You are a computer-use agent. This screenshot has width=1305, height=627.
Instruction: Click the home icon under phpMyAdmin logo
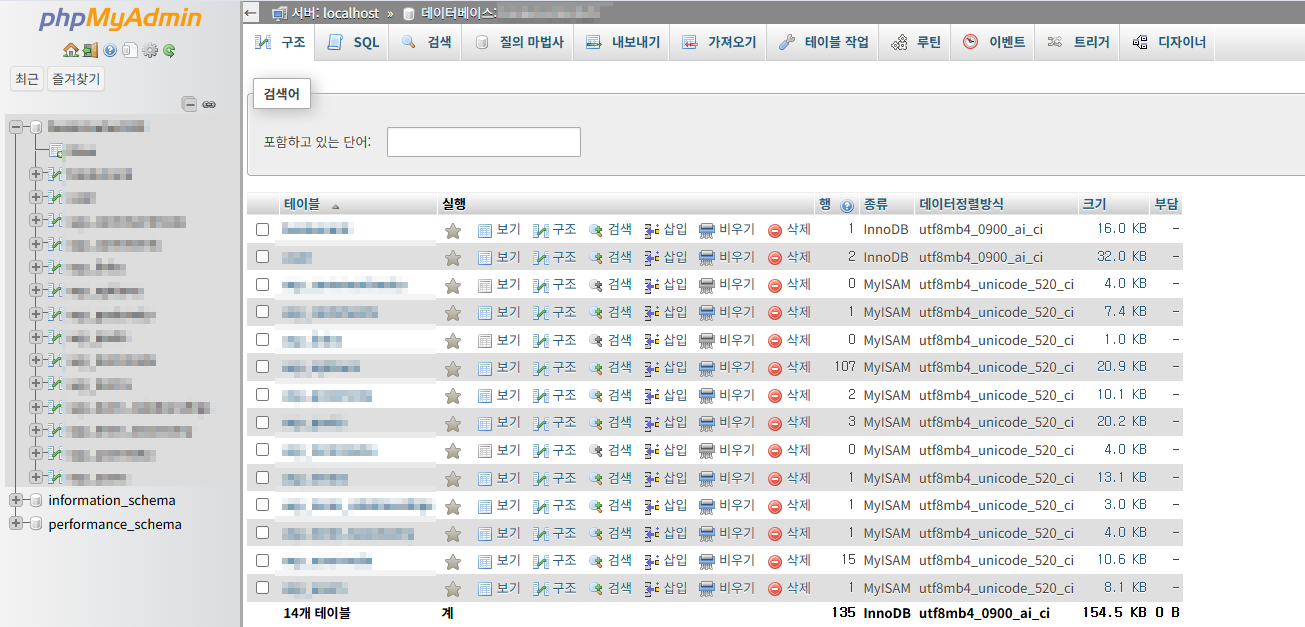click(x=70, y=50)
